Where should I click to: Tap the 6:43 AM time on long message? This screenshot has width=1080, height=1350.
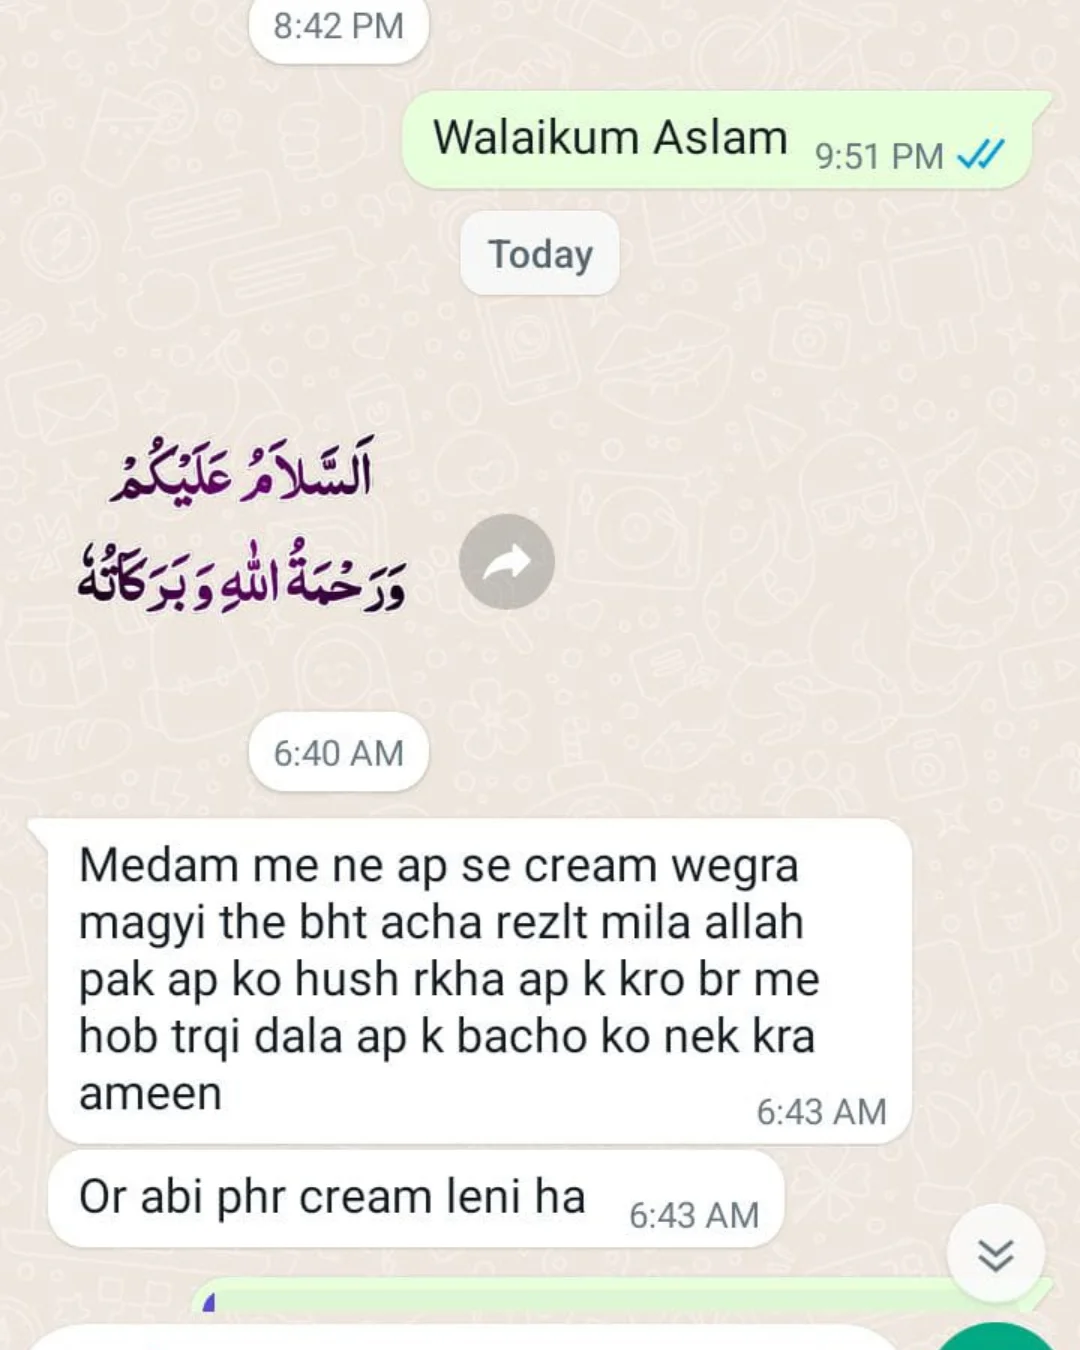[x=821, y=1112]
